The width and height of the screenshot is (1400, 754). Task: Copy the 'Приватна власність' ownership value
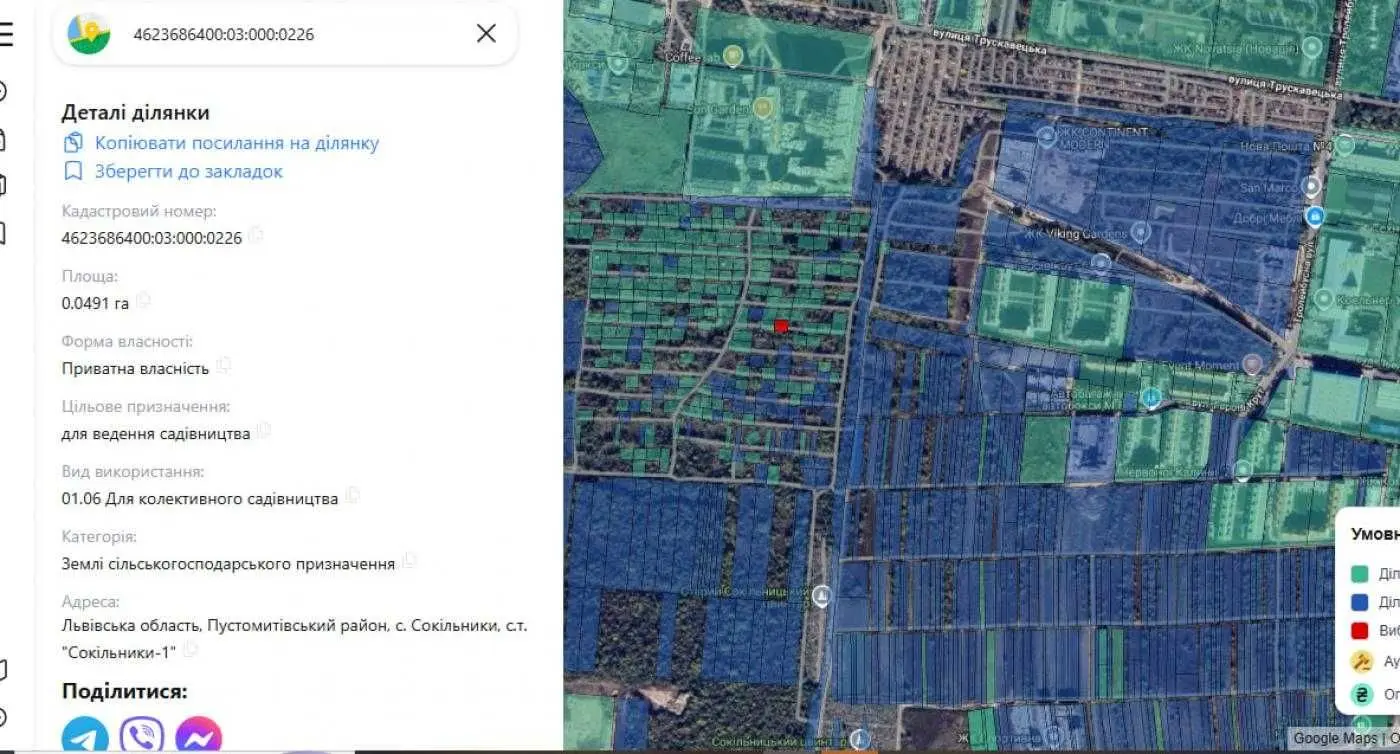[x=223, y=365]
